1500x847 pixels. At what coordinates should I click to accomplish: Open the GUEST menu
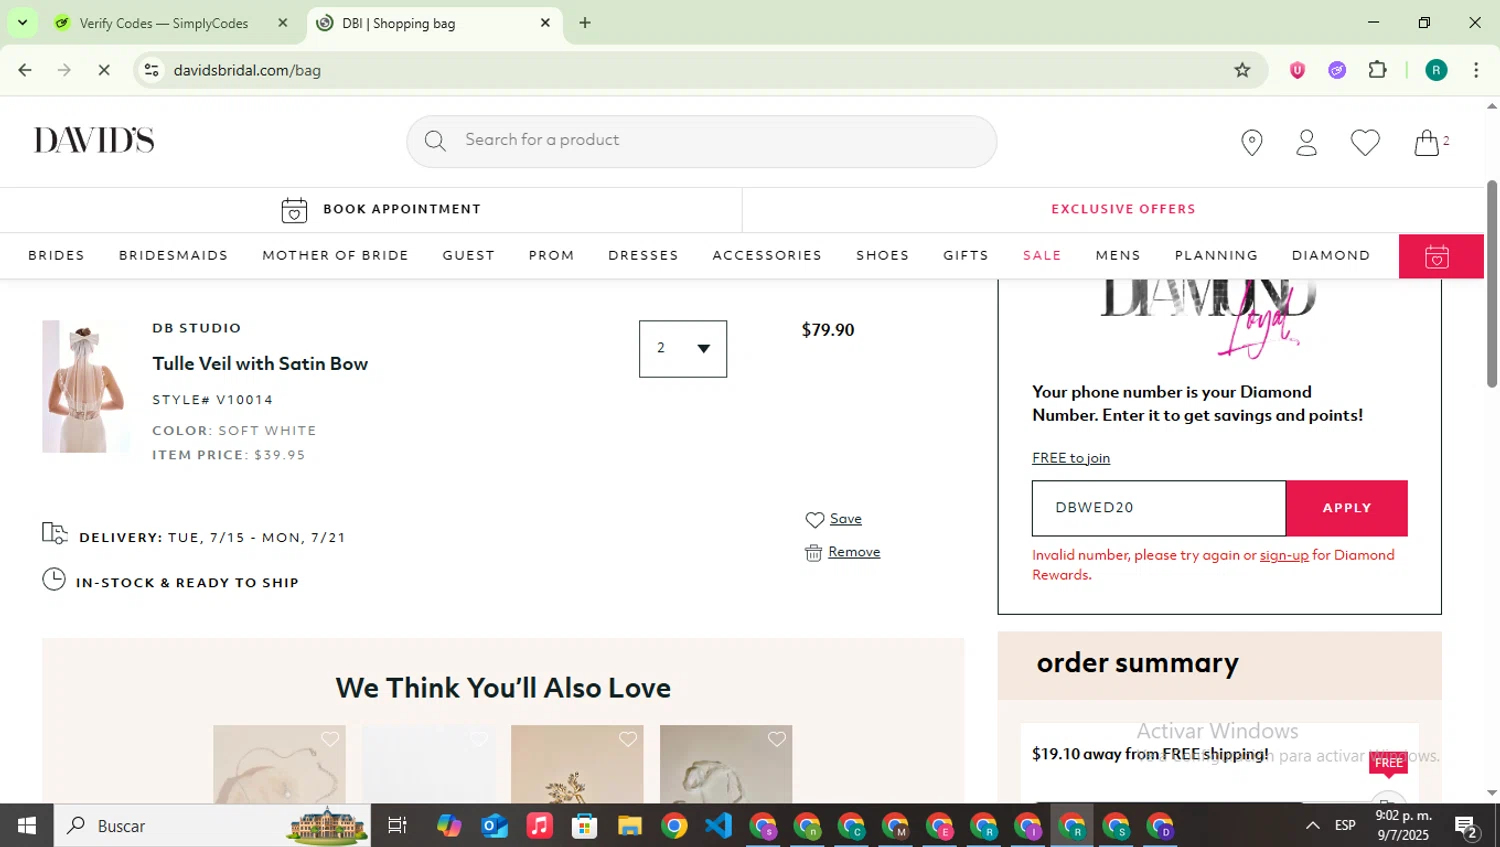click(x=468, y=256)
